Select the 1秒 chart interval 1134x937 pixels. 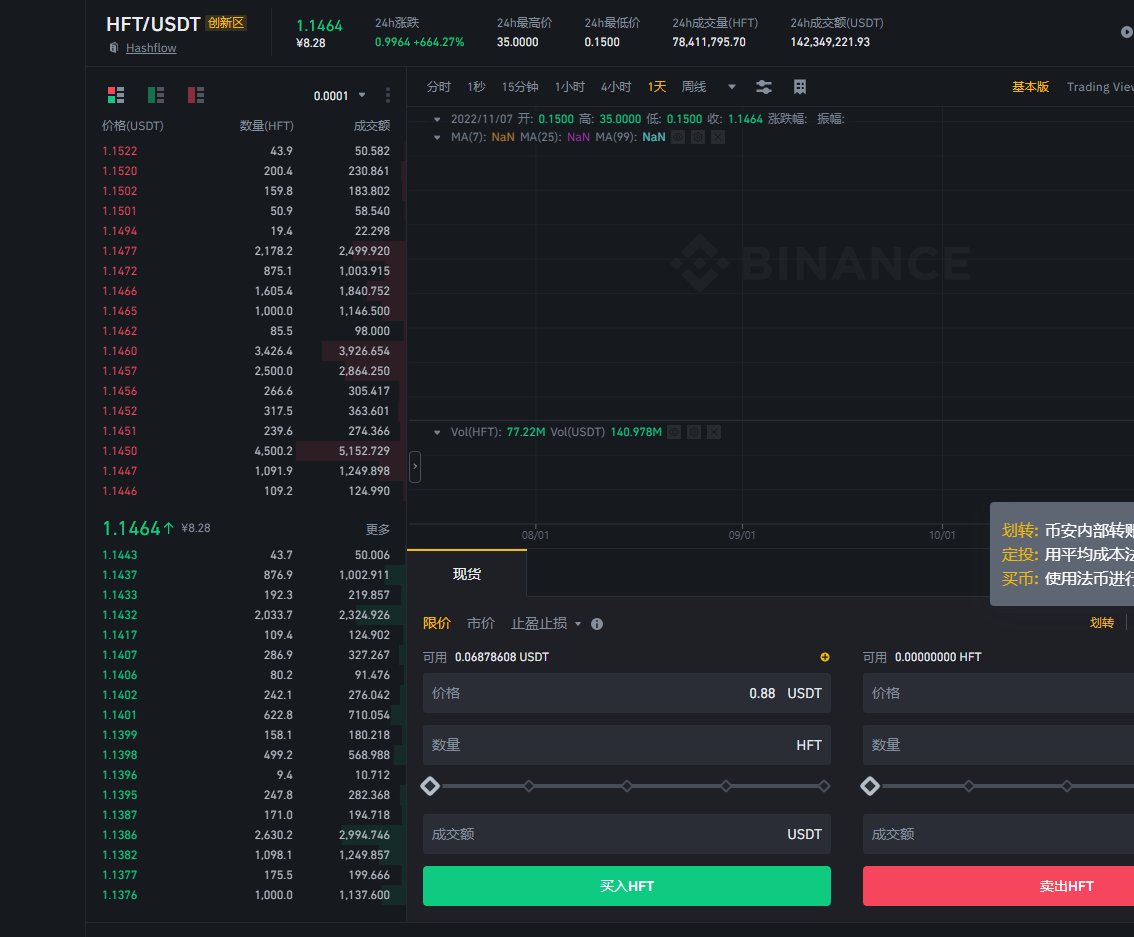click(x=476, y=87)
